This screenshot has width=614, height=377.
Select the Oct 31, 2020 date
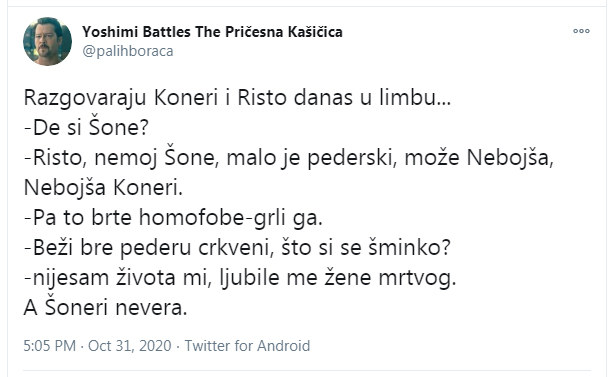click(x=130, y=346)
